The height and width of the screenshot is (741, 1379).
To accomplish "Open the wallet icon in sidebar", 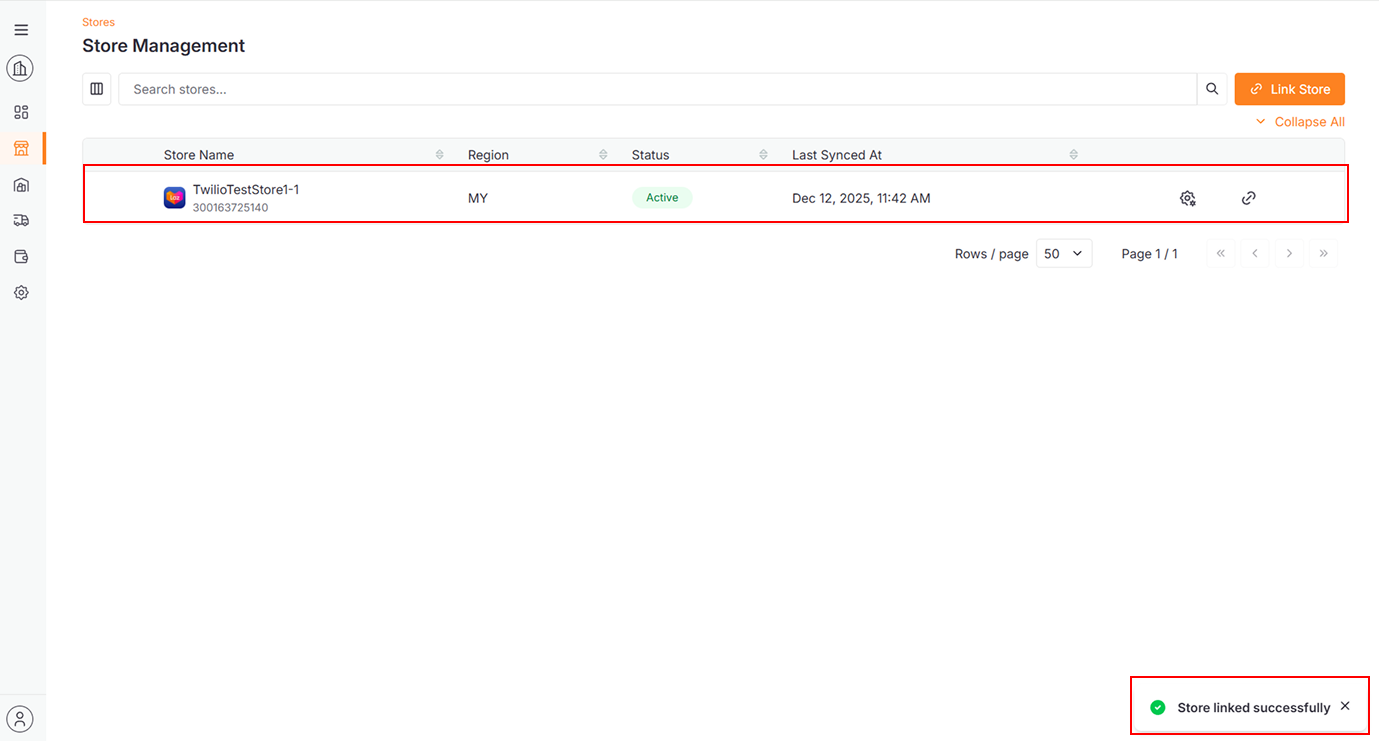I will [21, 257].
